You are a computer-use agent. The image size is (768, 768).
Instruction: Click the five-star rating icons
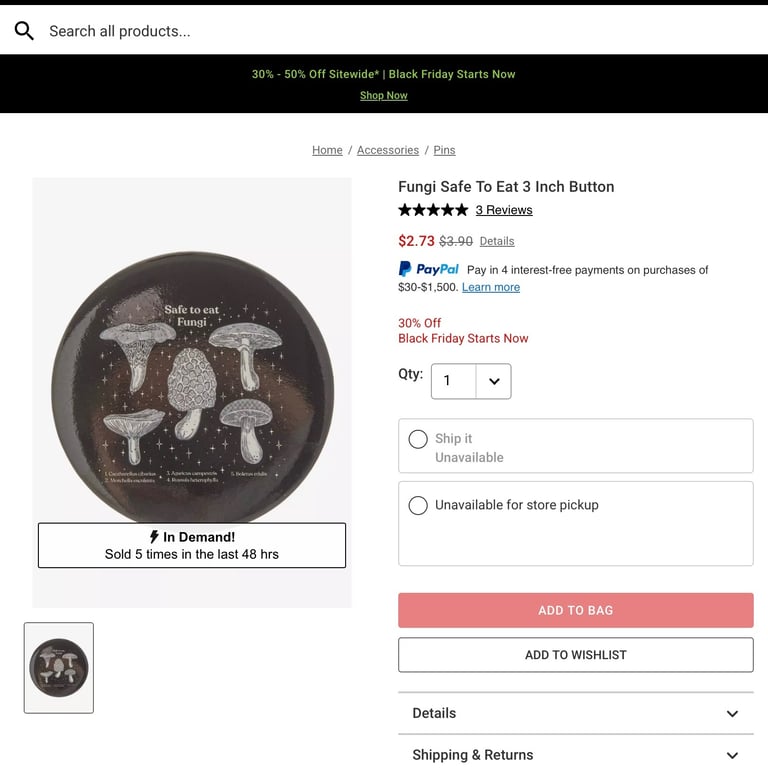pos(433,210)
